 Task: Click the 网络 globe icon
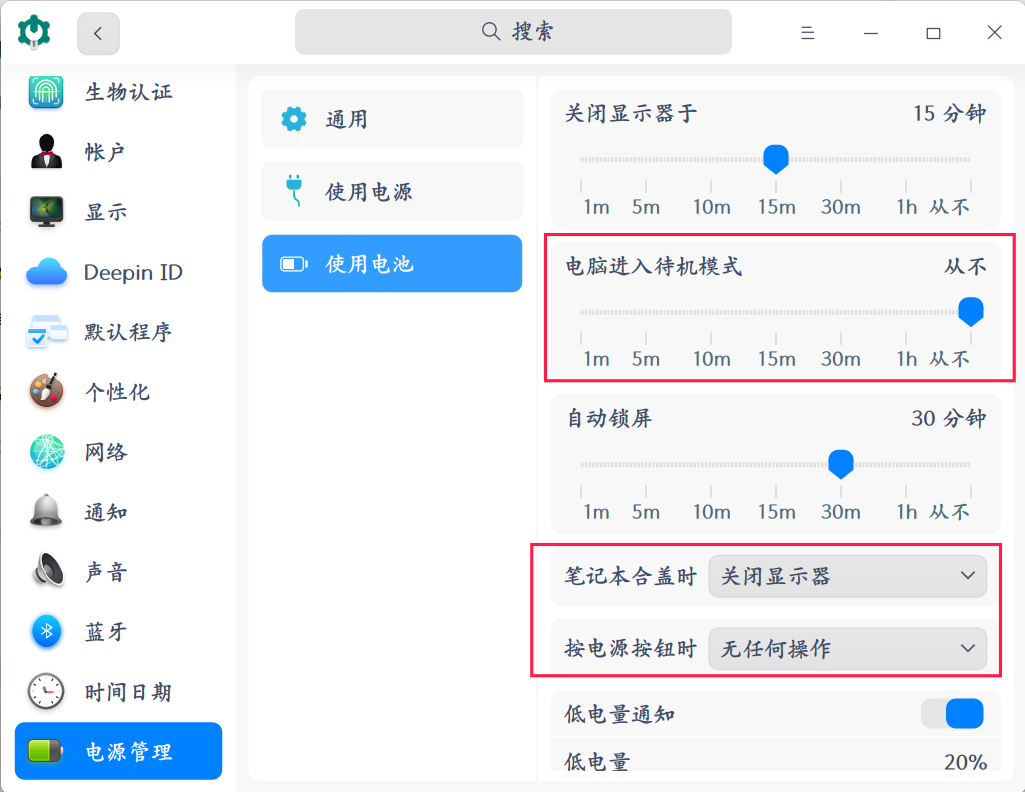pyautogui.click(x=46, y=452)
